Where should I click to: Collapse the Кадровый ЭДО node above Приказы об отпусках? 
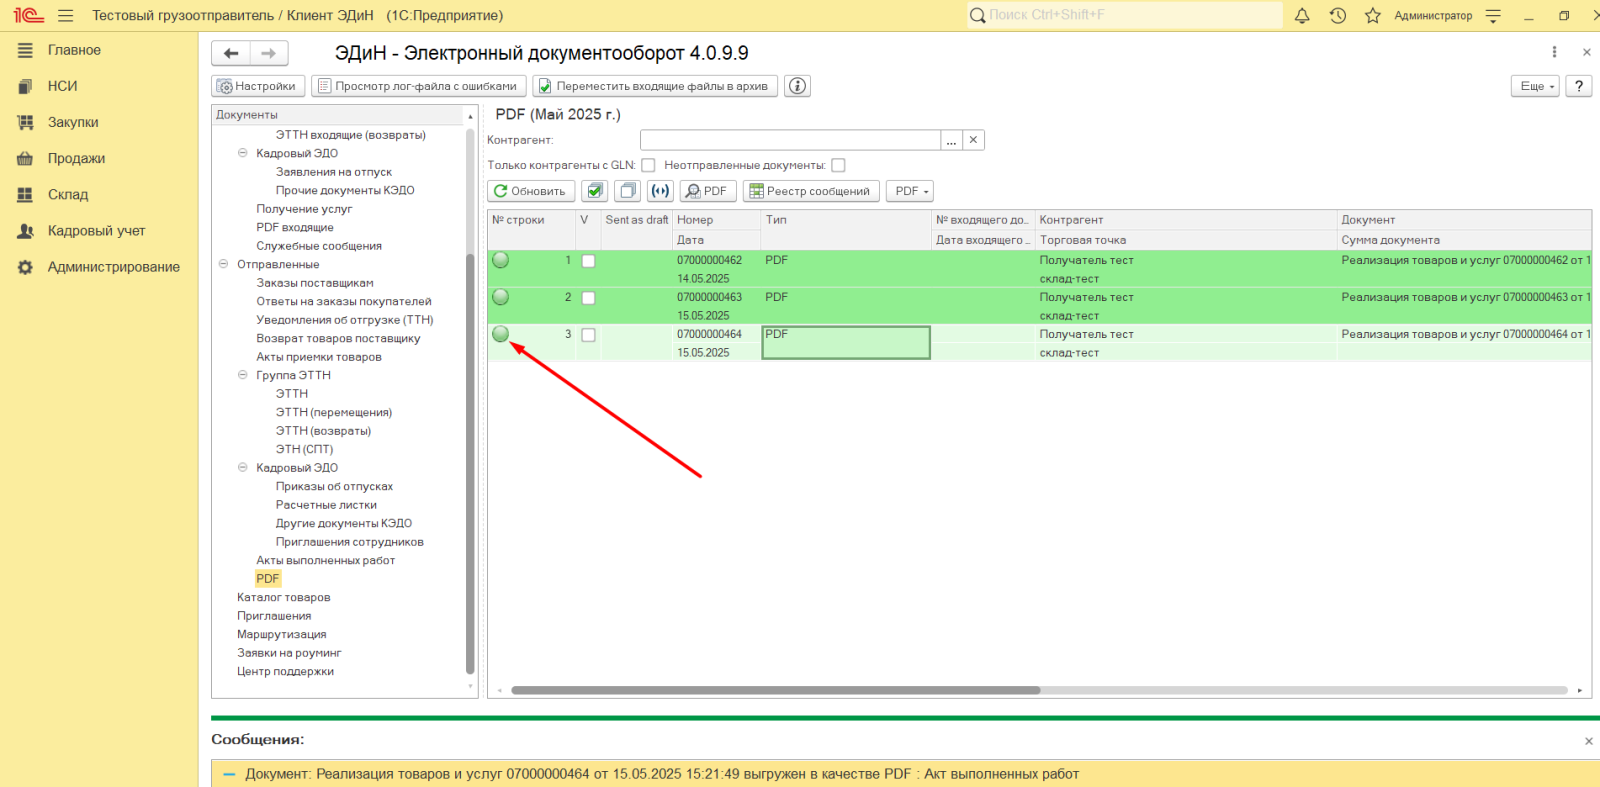243,467
